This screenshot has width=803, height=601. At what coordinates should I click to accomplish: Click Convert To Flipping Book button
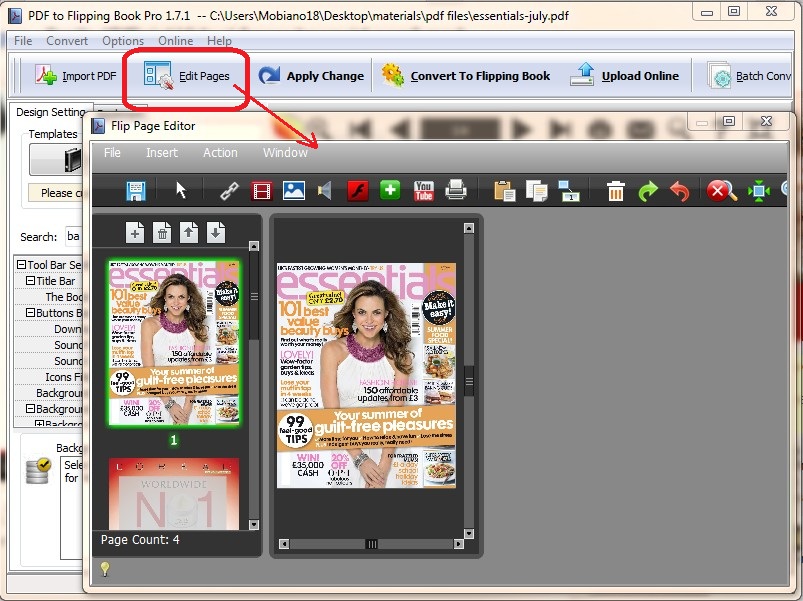point(466,76)
